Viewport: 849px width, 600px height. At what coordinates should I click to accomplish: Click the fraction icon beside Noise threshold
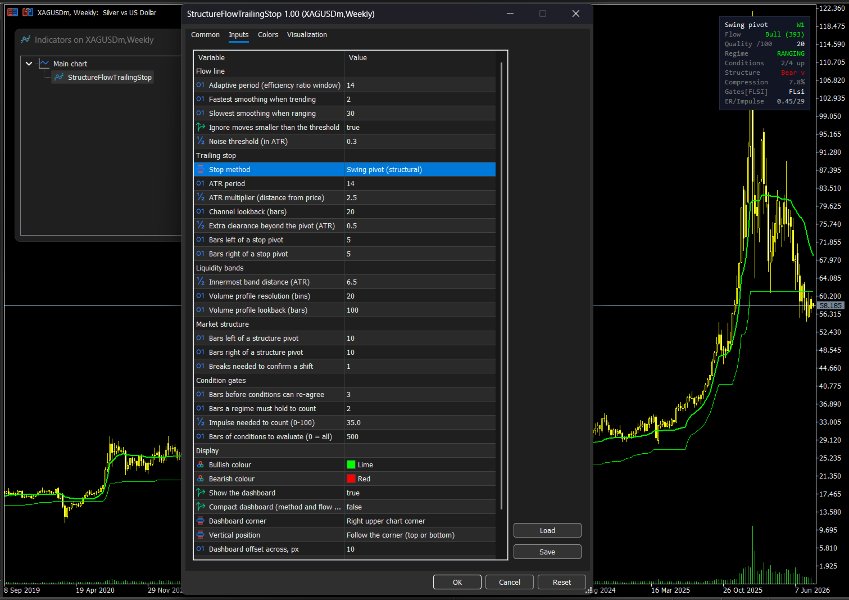tap(201, 141)
